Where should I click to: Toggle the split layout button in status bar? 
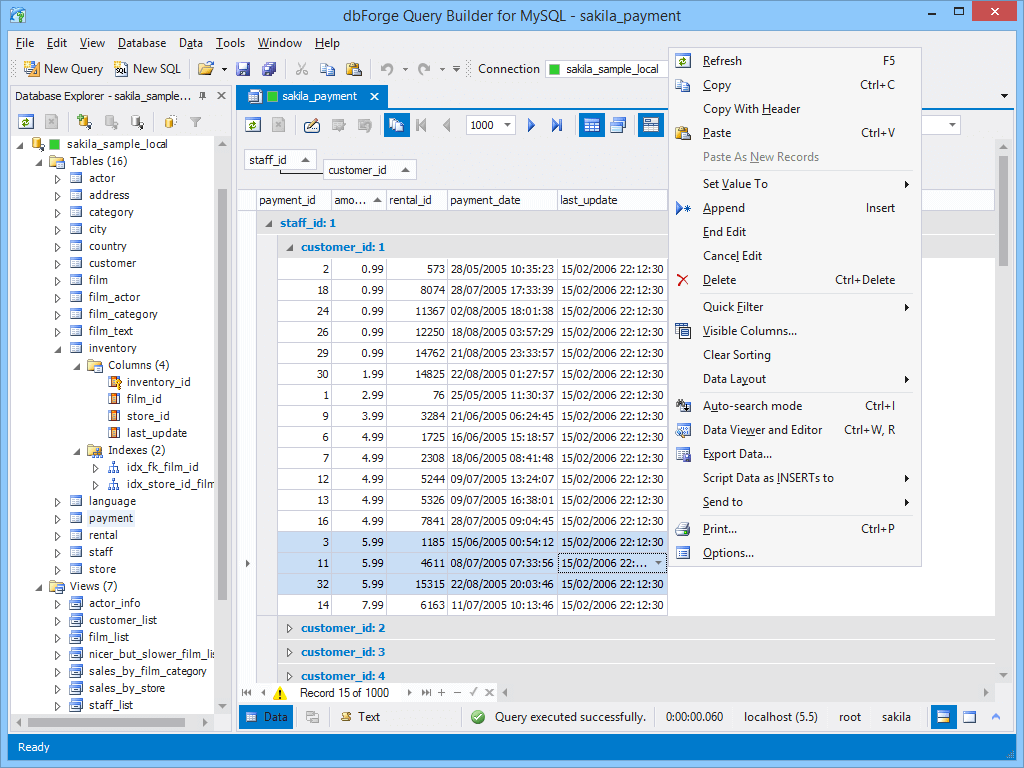[x=943, y=716]
